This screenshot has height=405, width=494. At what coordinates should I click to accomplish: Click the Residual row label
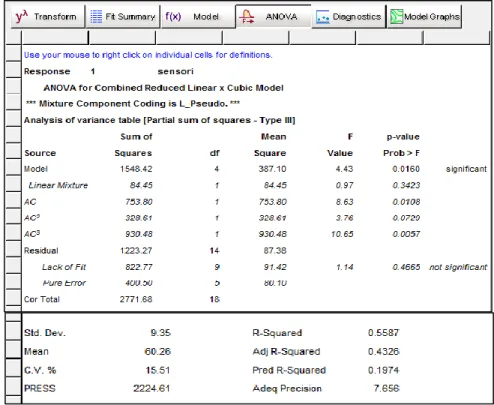click(x=41, y=251)
